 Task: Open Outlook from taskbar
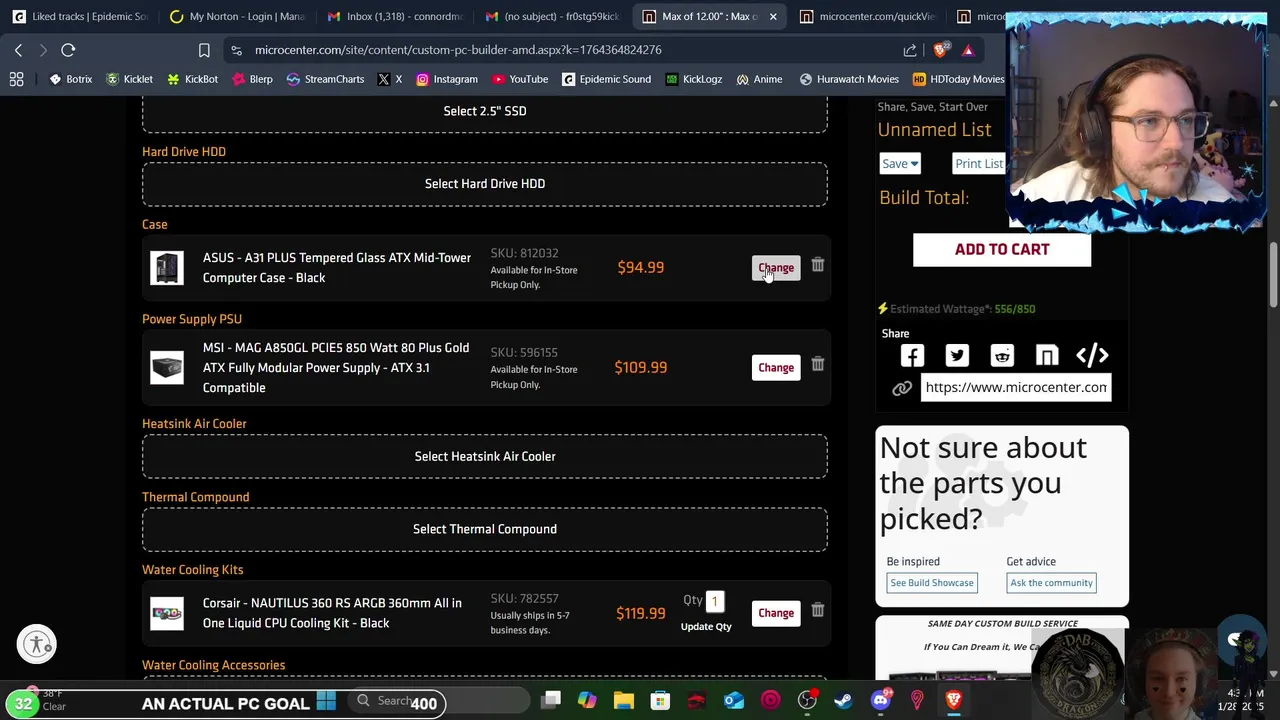[x=734, y=701]
